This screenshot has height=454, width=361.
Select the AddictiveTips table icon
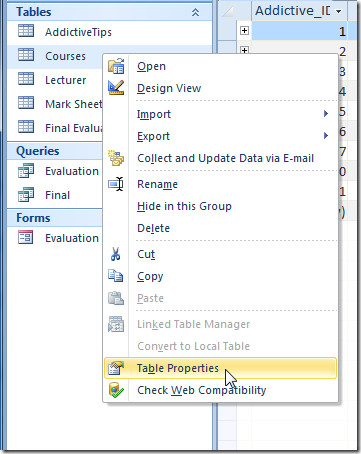(x=26, y=31)
